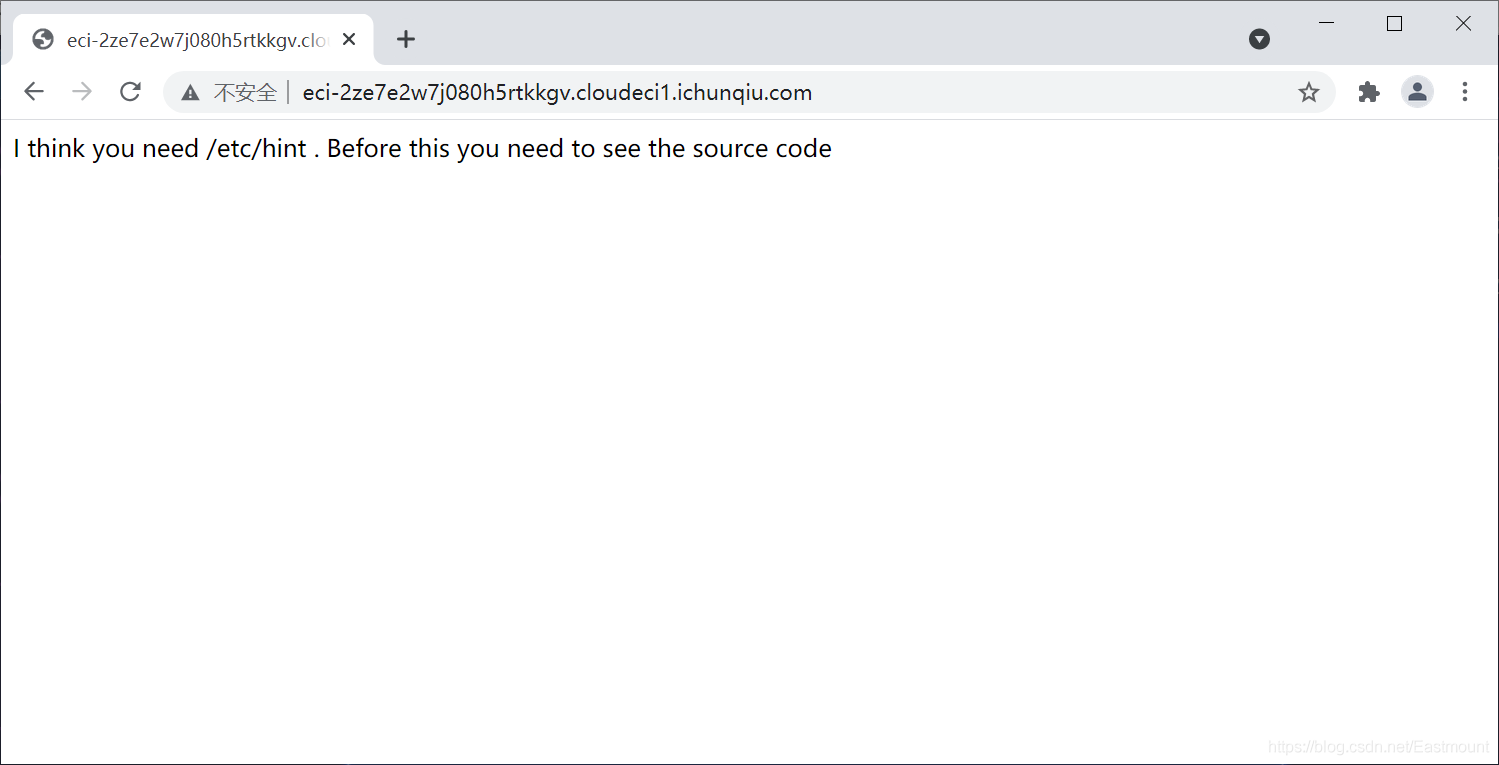1499x765 pixels.
Task: Bookmark this page with the star icon
Action: (1308, 93)
